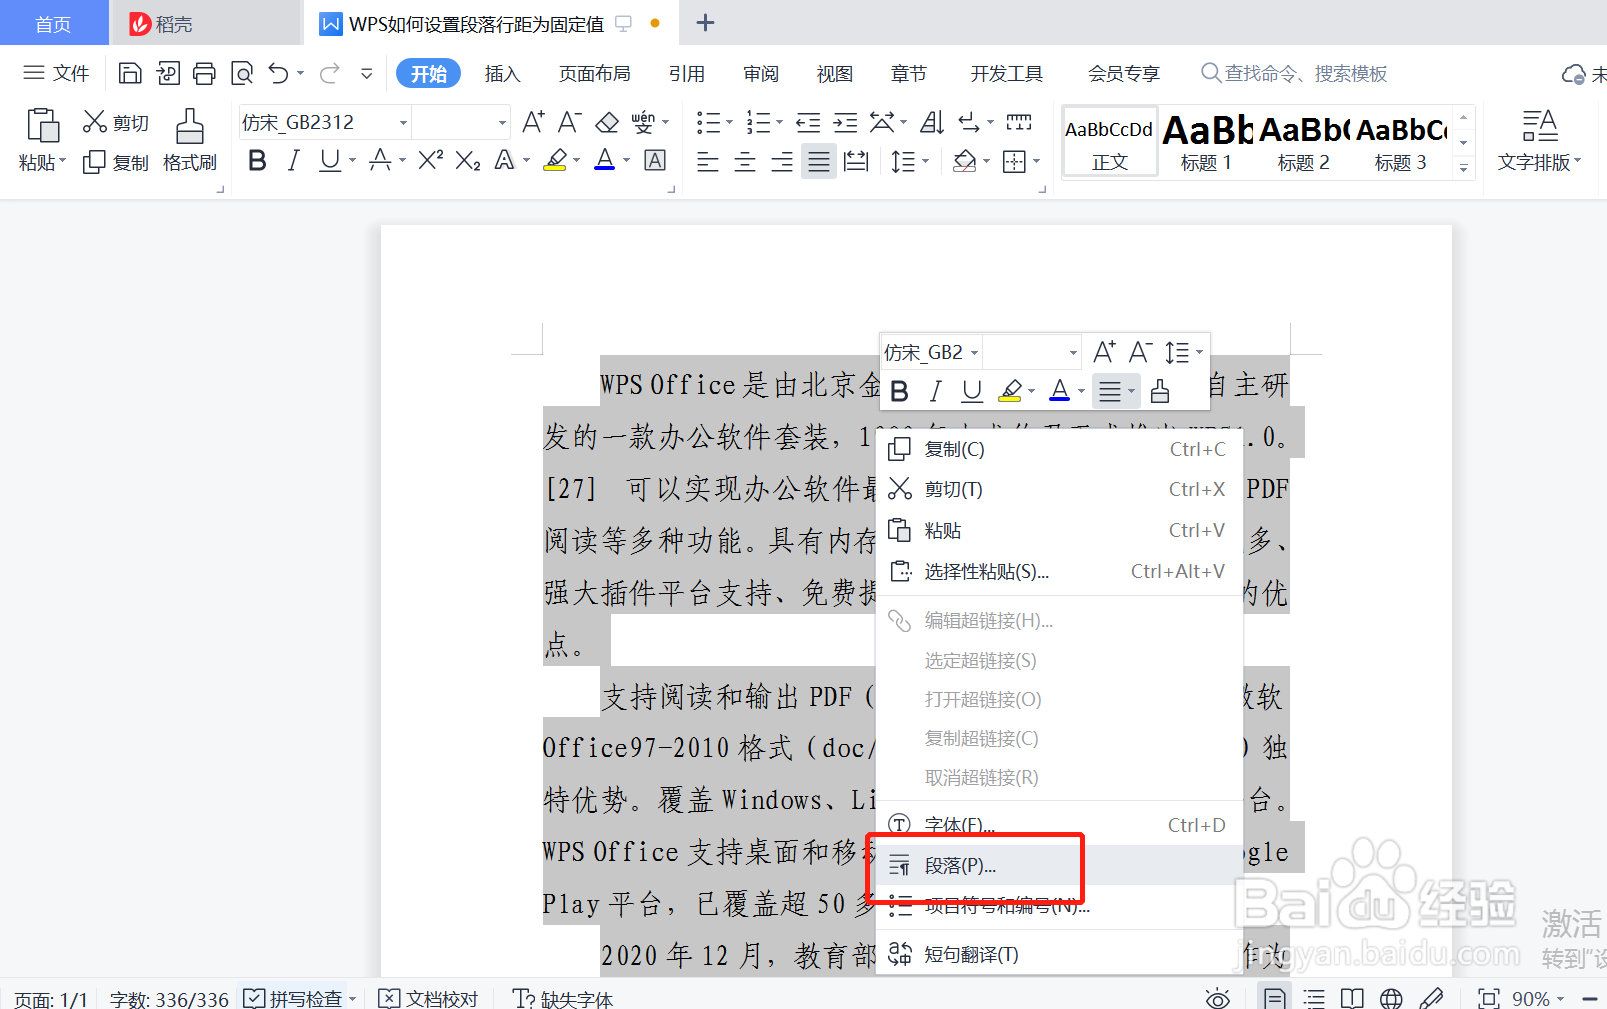Open the 插入 ribbon tab
Screen dimensions: 1607x1009
(502, 74)
